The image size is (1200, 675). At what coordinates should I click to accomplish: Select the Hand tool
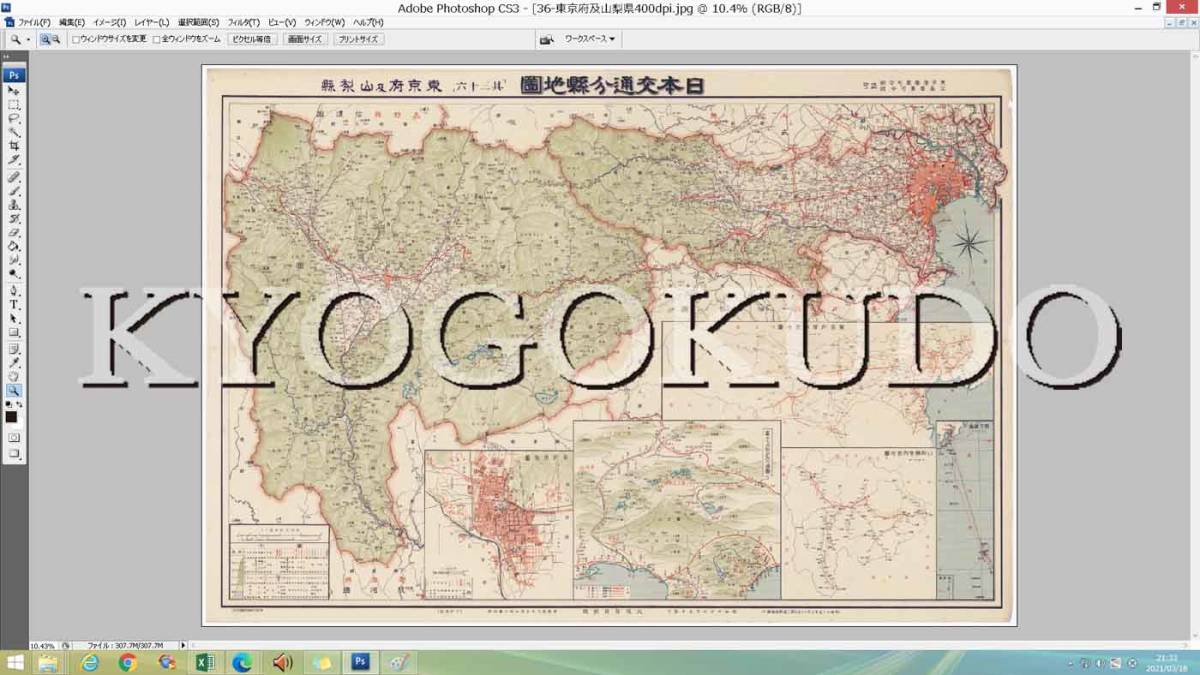(x=14, y=376)
